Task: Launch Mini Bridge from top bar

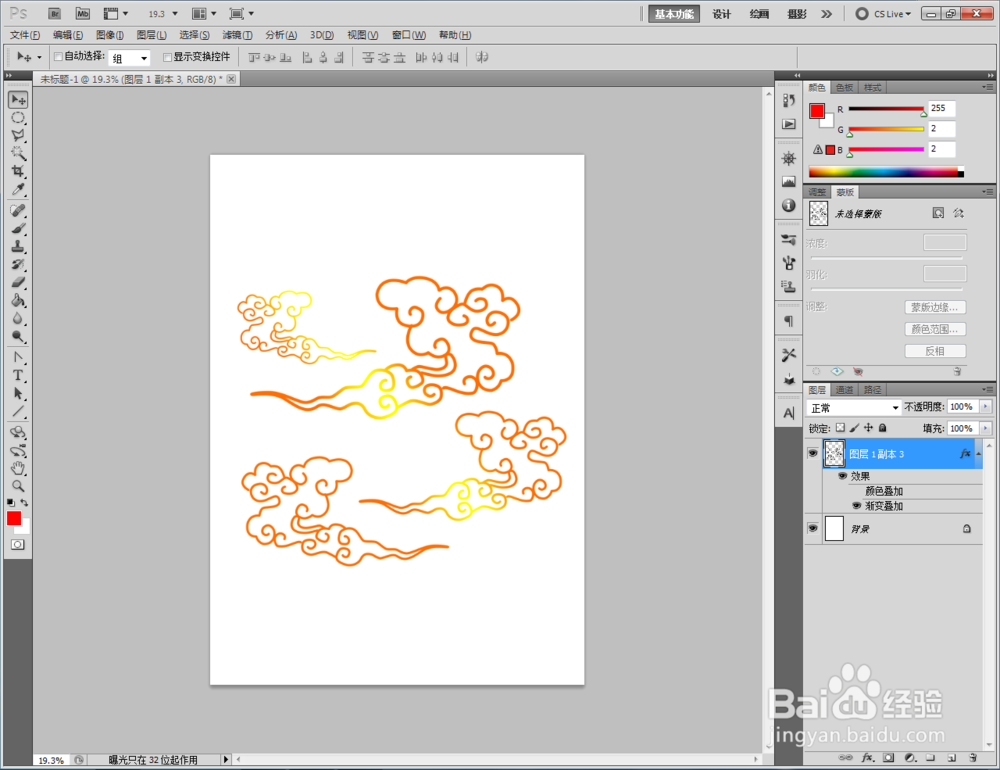Action: coord(83,13)
